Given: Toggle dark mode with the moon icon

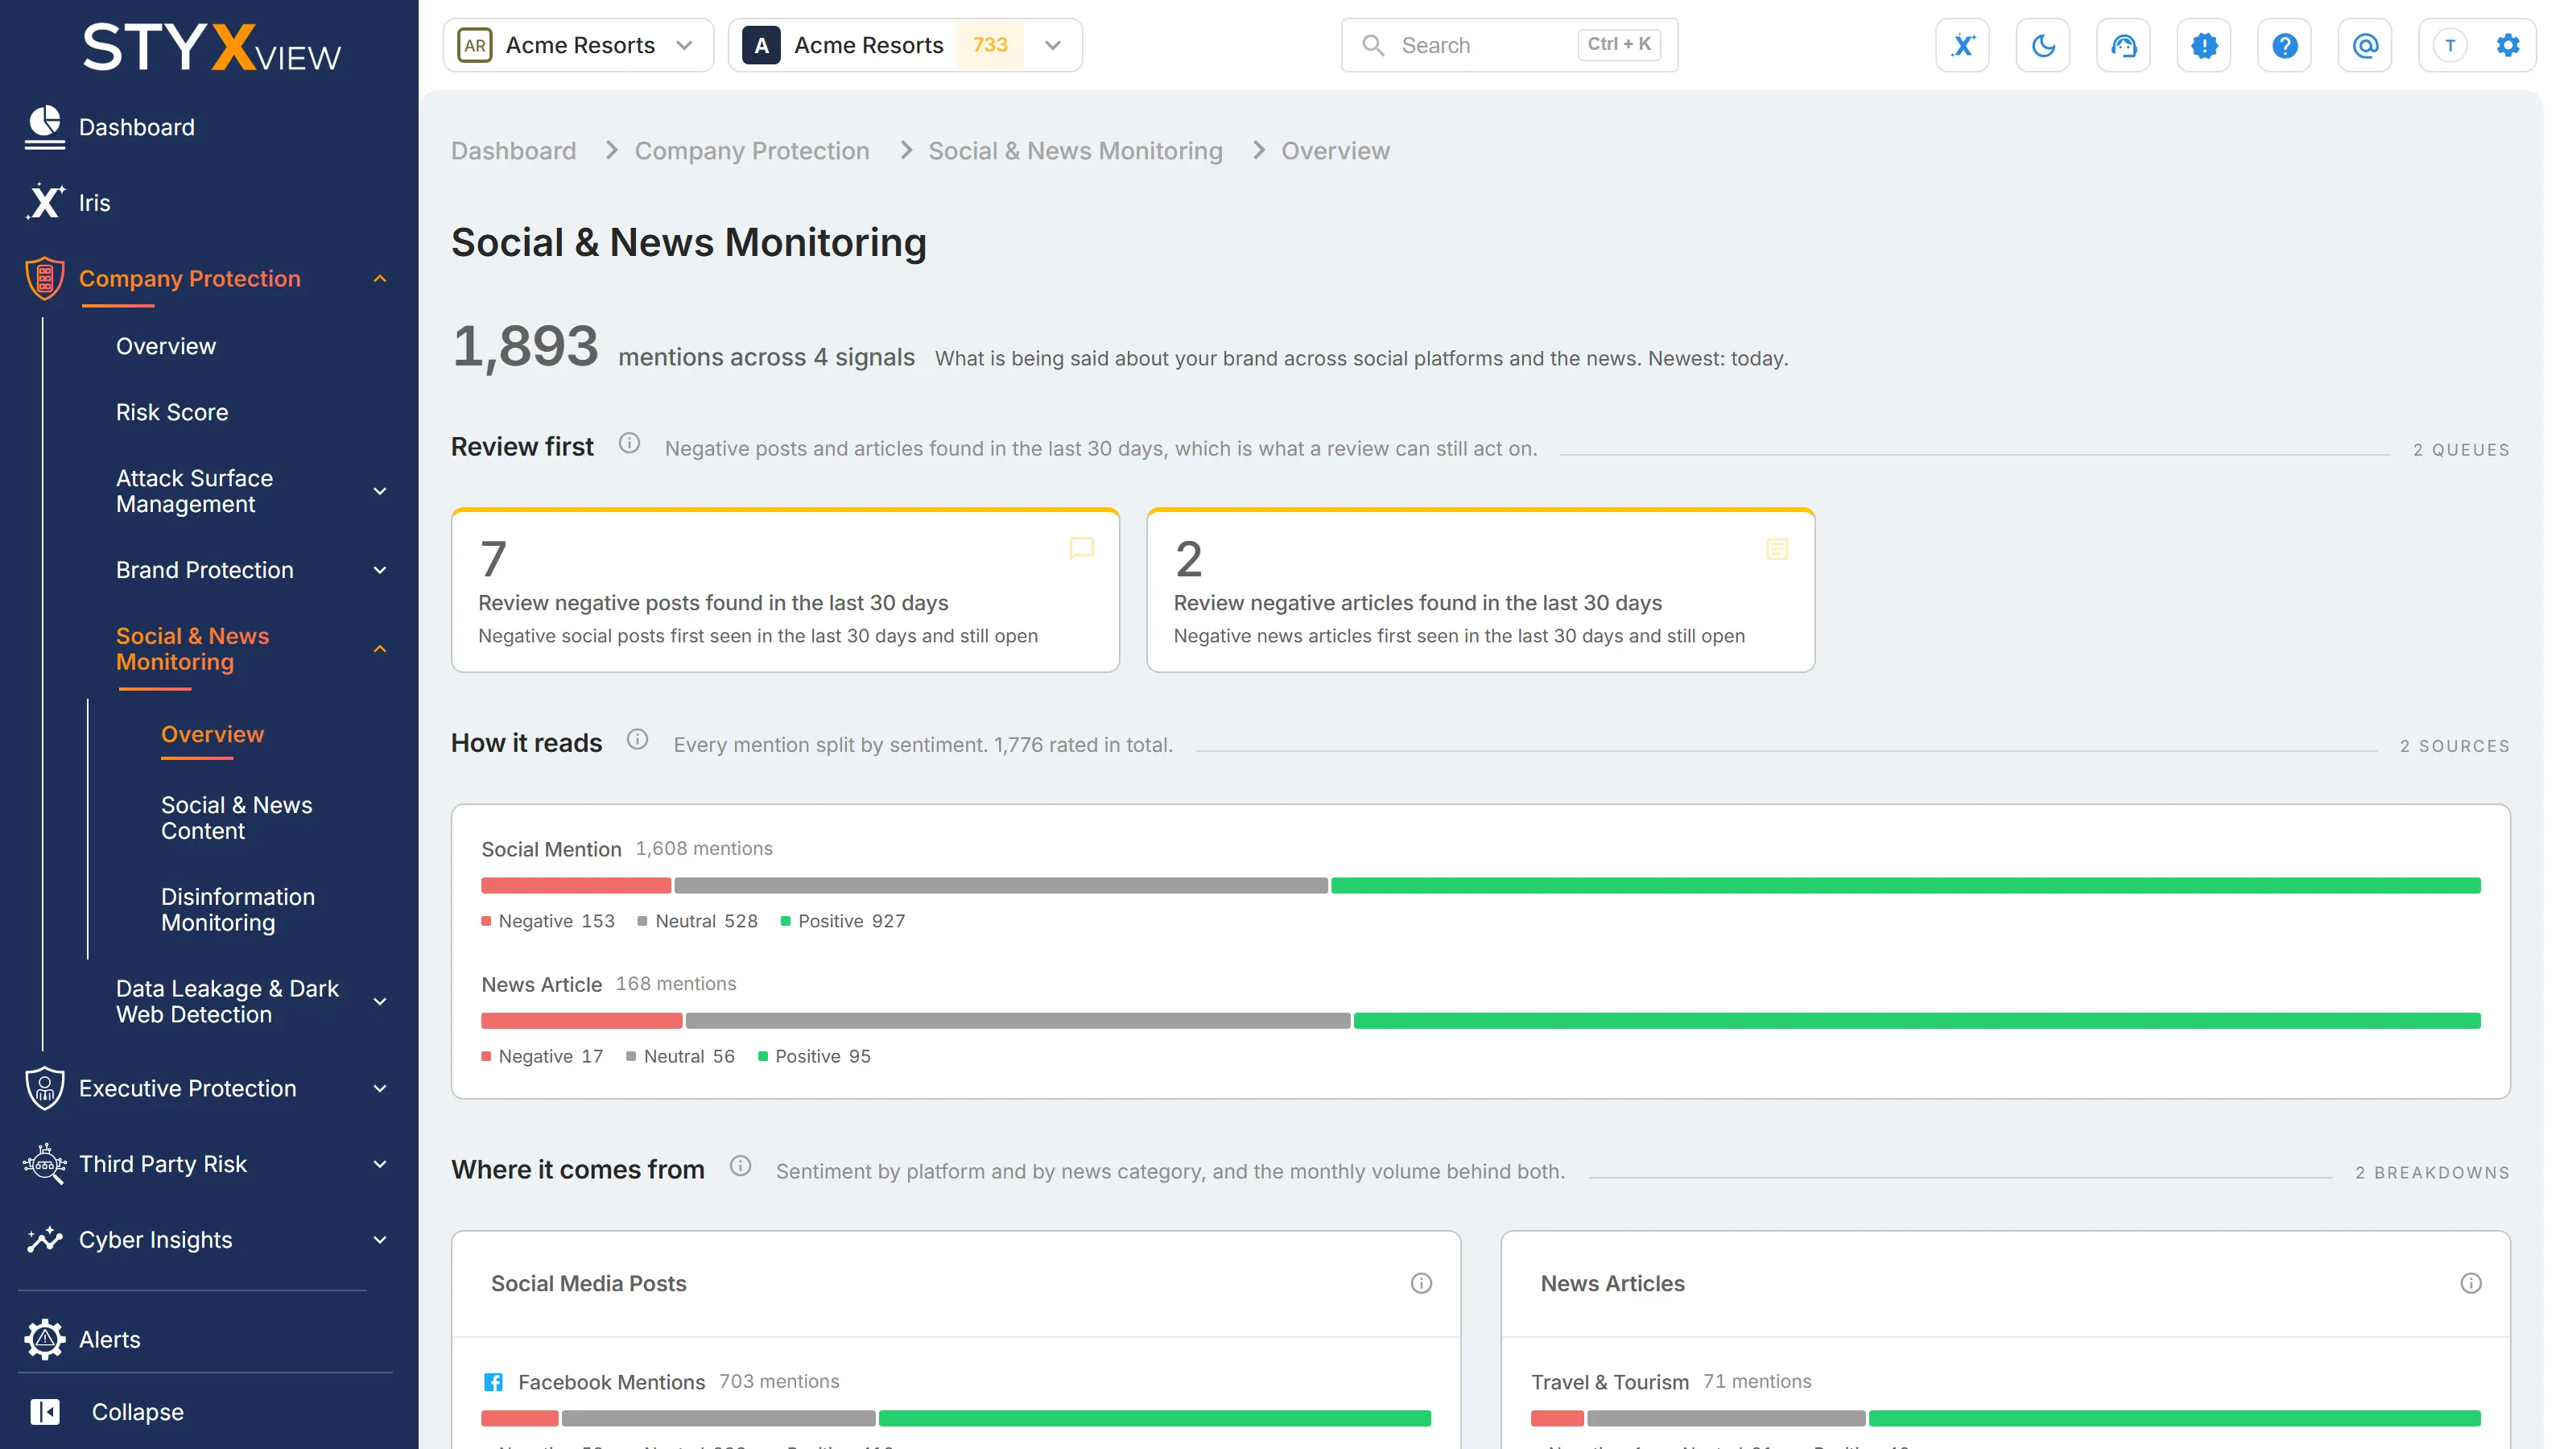Looking at the screenshot, I should point(2043,45).
